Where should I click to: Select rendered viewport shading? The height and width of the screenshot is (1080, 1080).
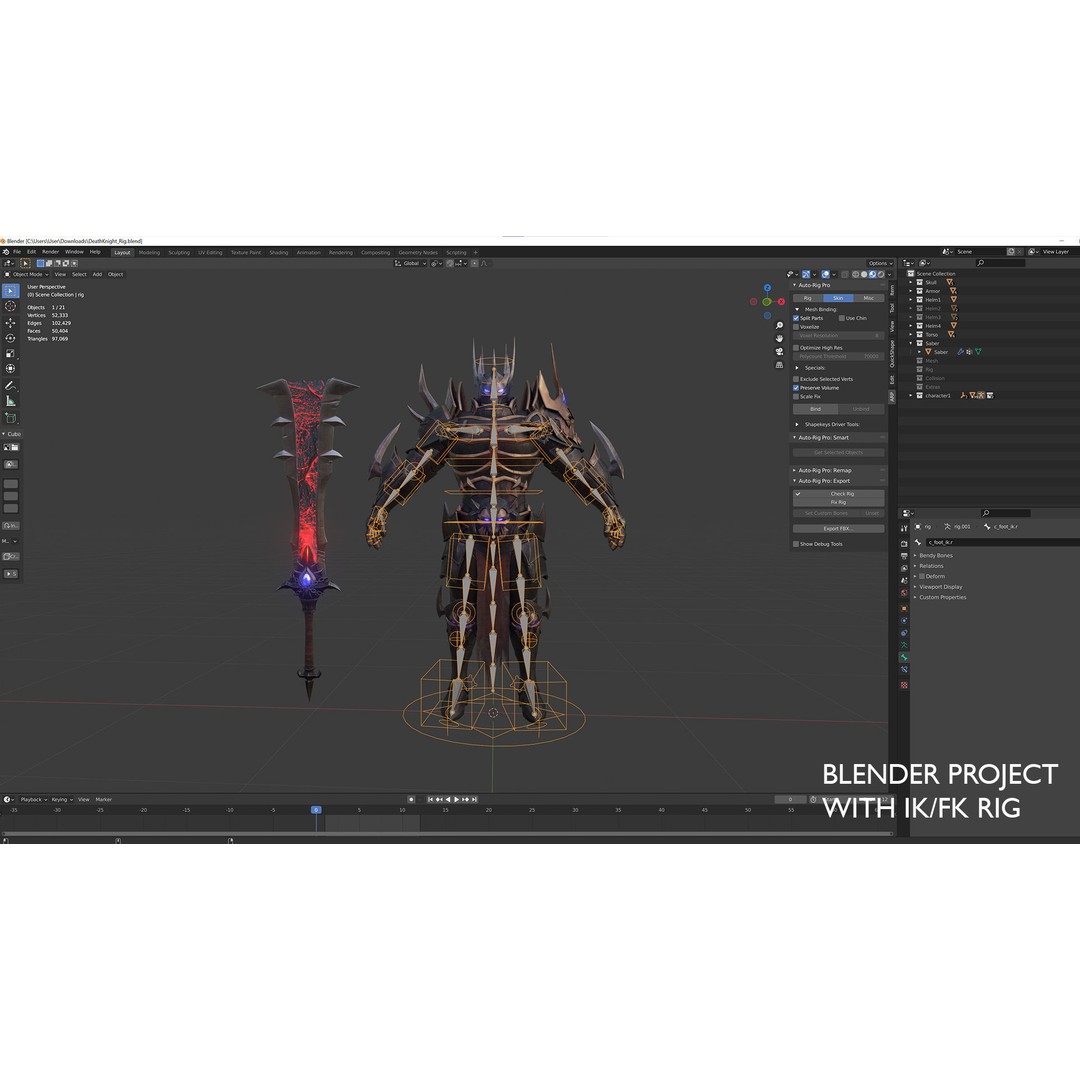(881, 274)
